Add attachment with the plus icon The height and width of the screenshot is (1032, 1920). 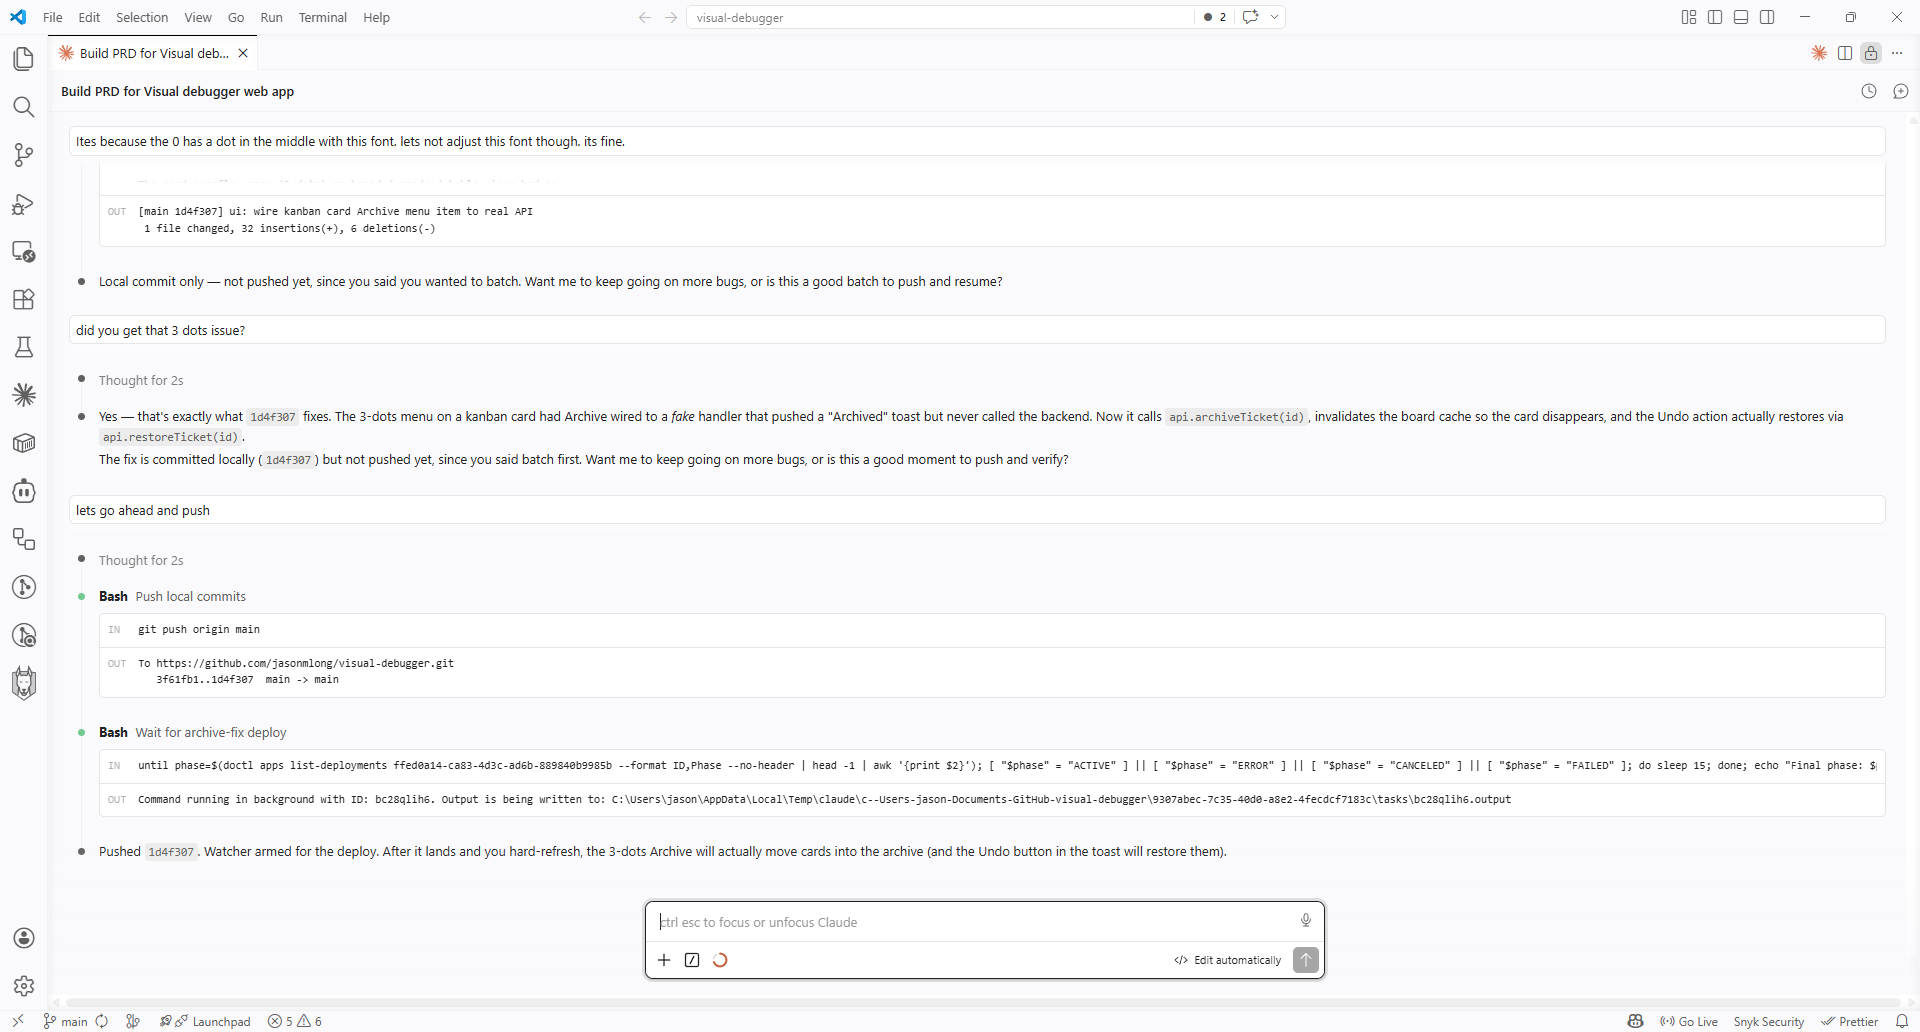click(x=664, y=960)
